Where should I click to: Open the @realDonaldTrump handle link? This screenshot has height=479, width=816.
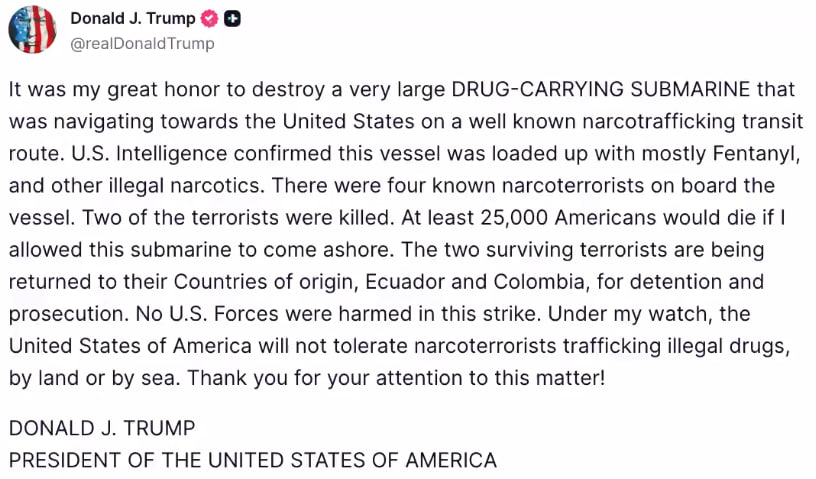click(x=142, y=43)
